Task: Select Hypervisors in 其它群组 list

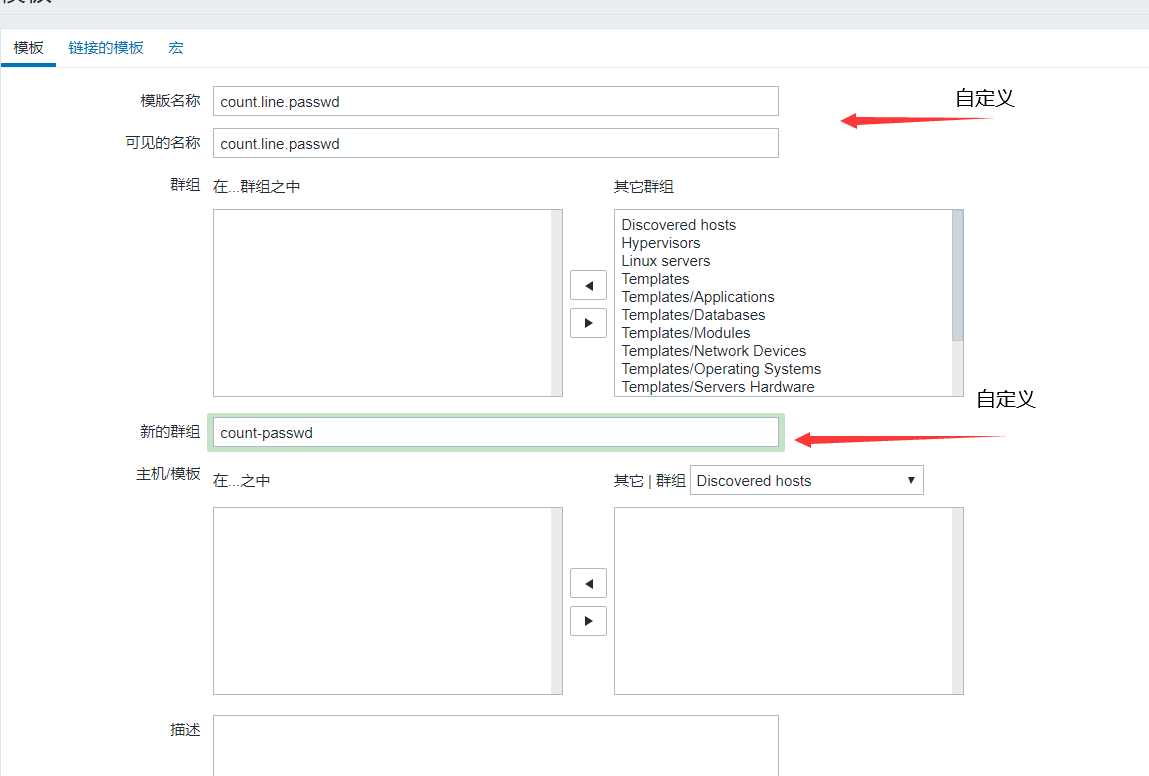Action: 660,243
